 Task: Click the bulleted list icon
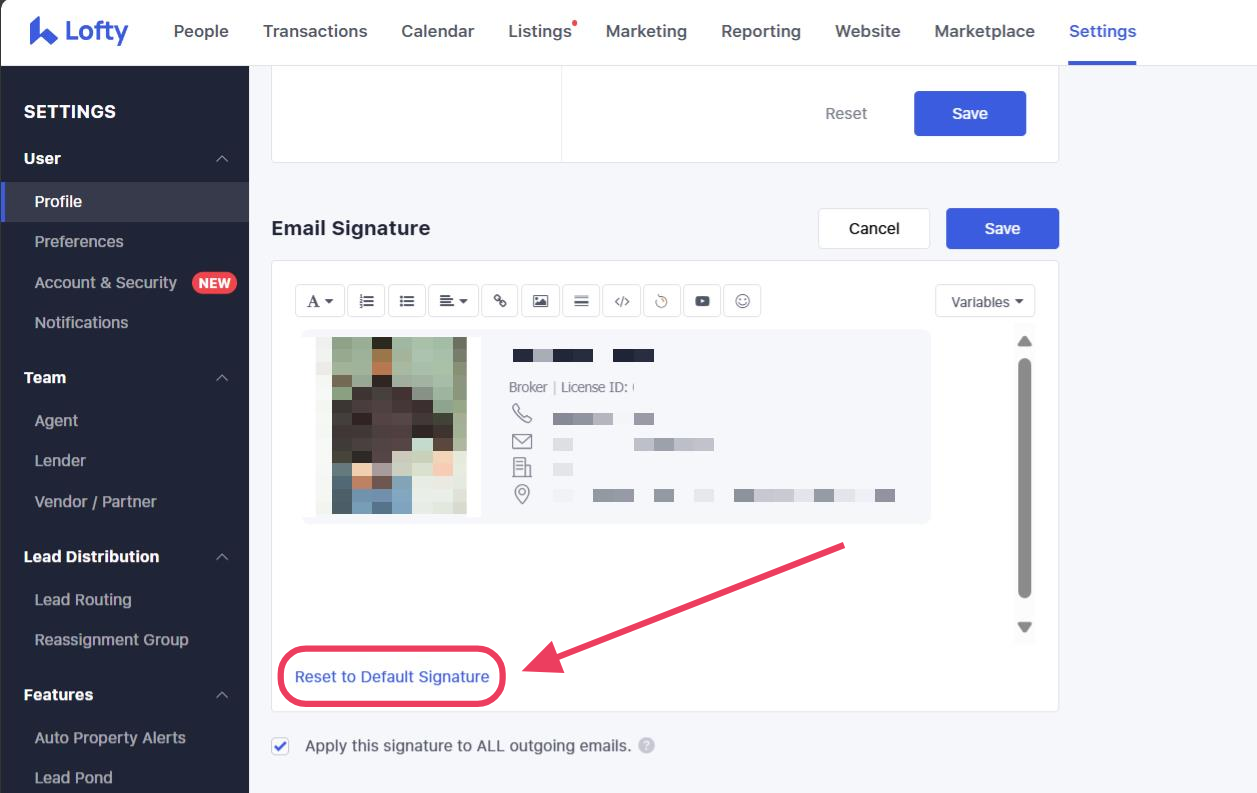[x=407, y=301]
